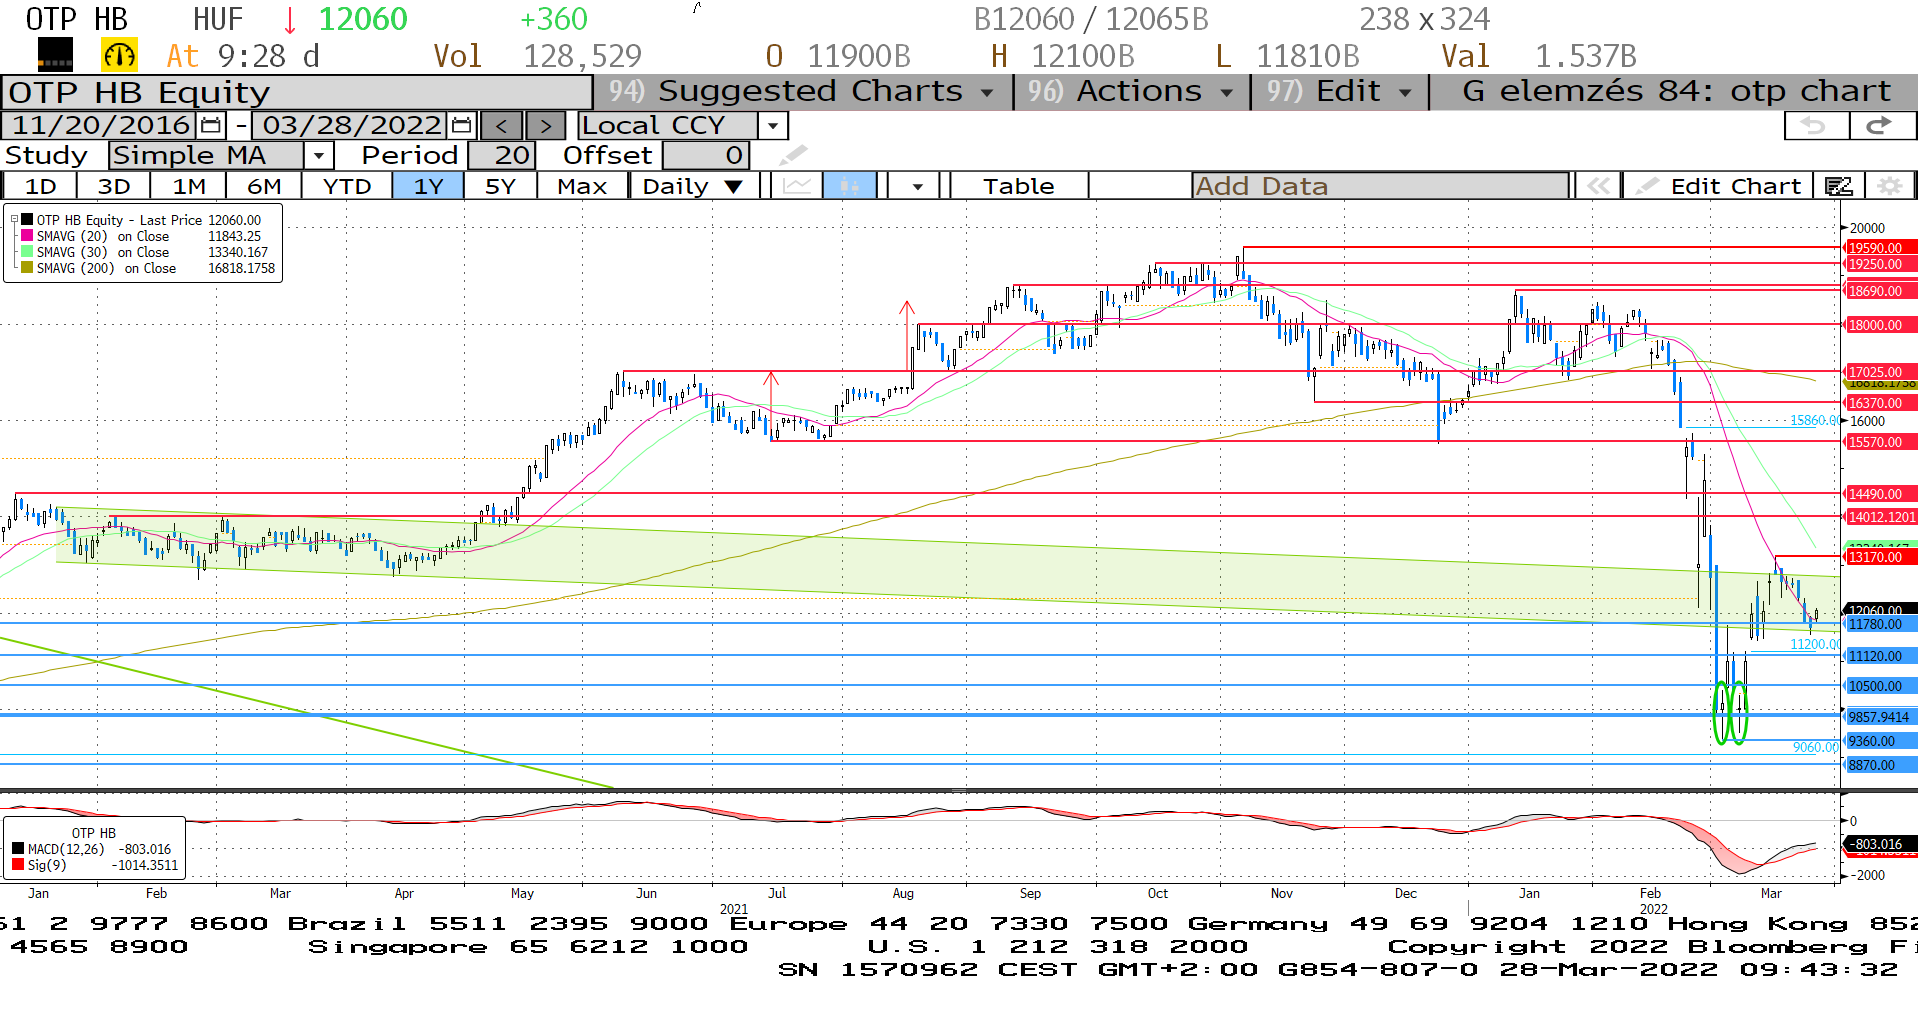Click the black terminal icon top left
Screen dimensions: 1918x1025
(x=55, y=55)
